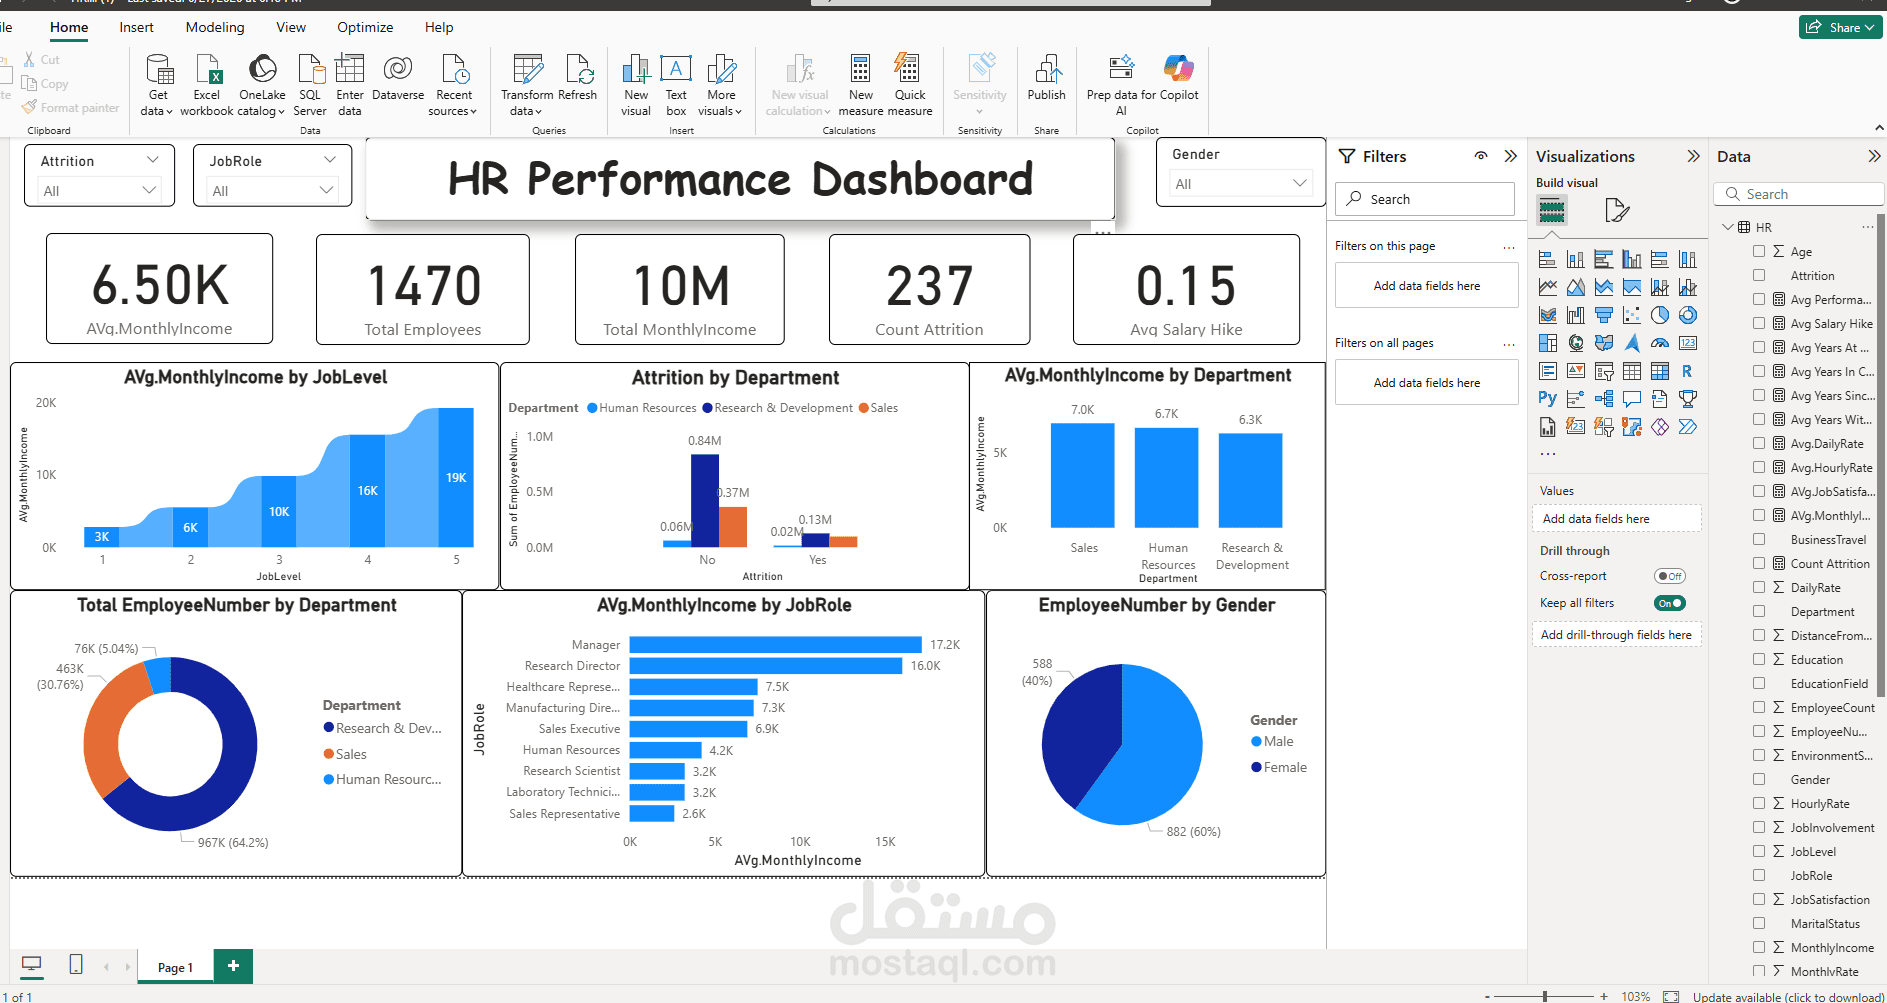Expand the More visuals dropdown
1887x1003 pixels.
(x=720, y=85)
